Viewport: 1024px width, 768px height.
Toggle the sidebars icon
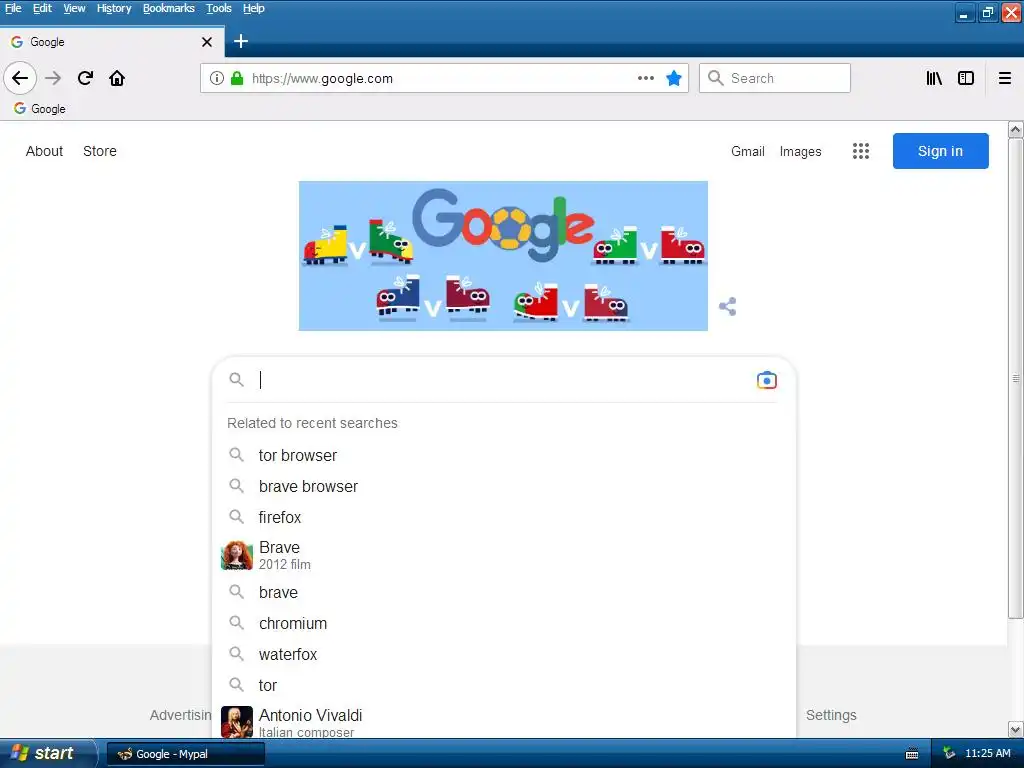(x=966, y=78)
